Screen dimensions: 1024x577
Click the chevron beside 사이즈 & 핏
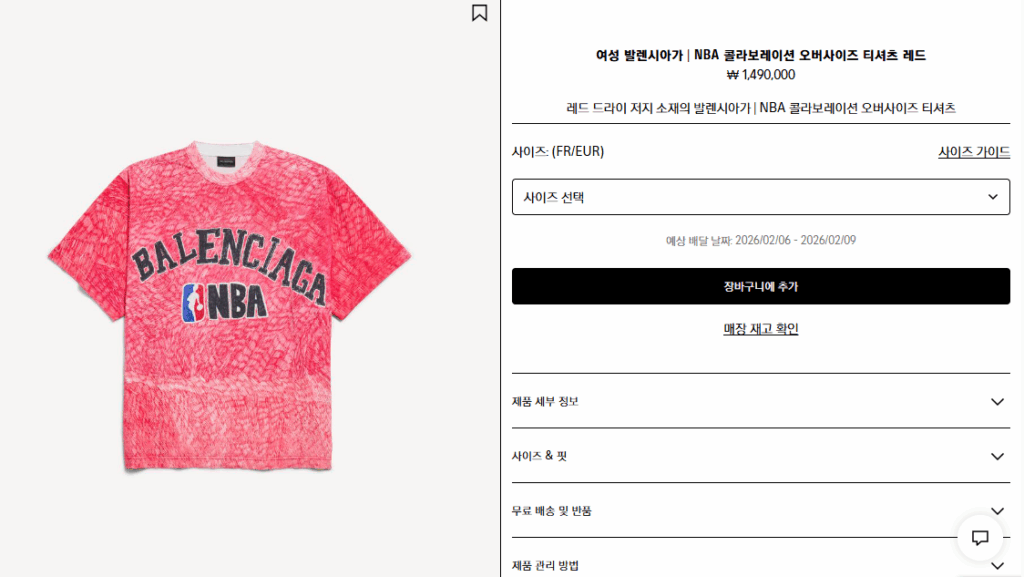(x=997, y=457)
